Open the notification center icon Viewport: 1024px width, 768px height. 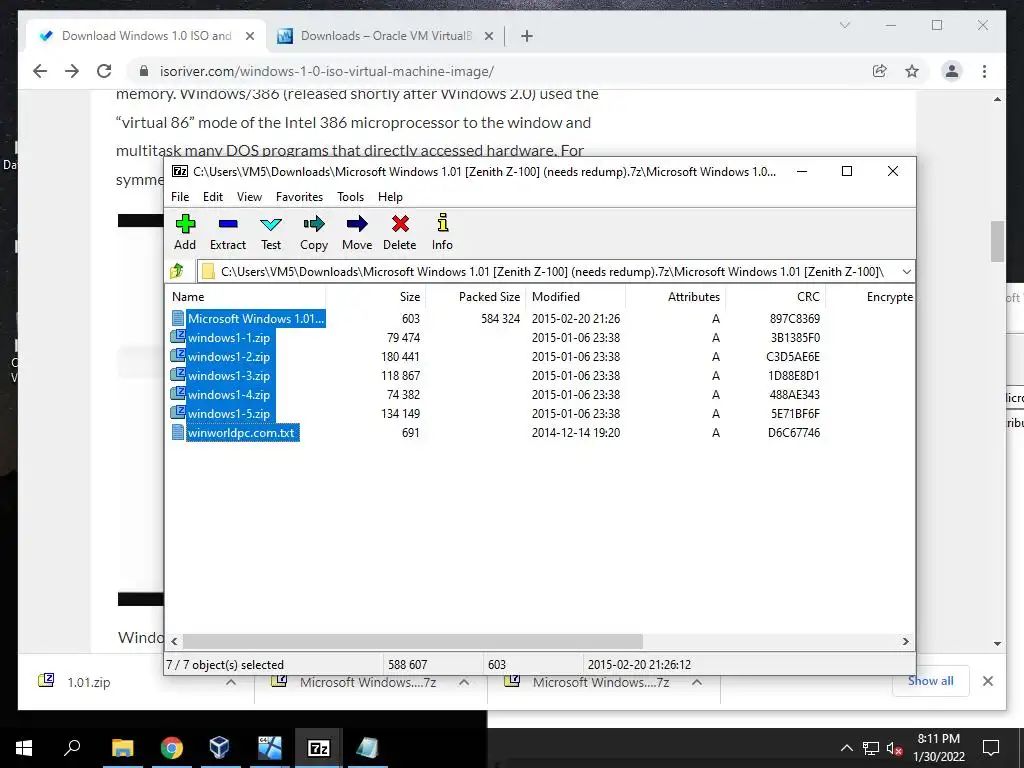coord(991,748)
